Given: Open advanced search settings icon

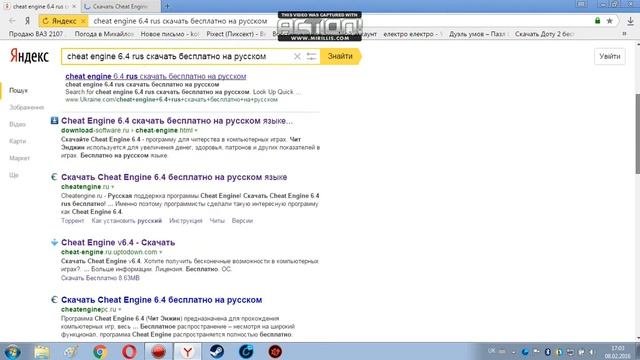Looking at the screenshot, I should 311,56.
